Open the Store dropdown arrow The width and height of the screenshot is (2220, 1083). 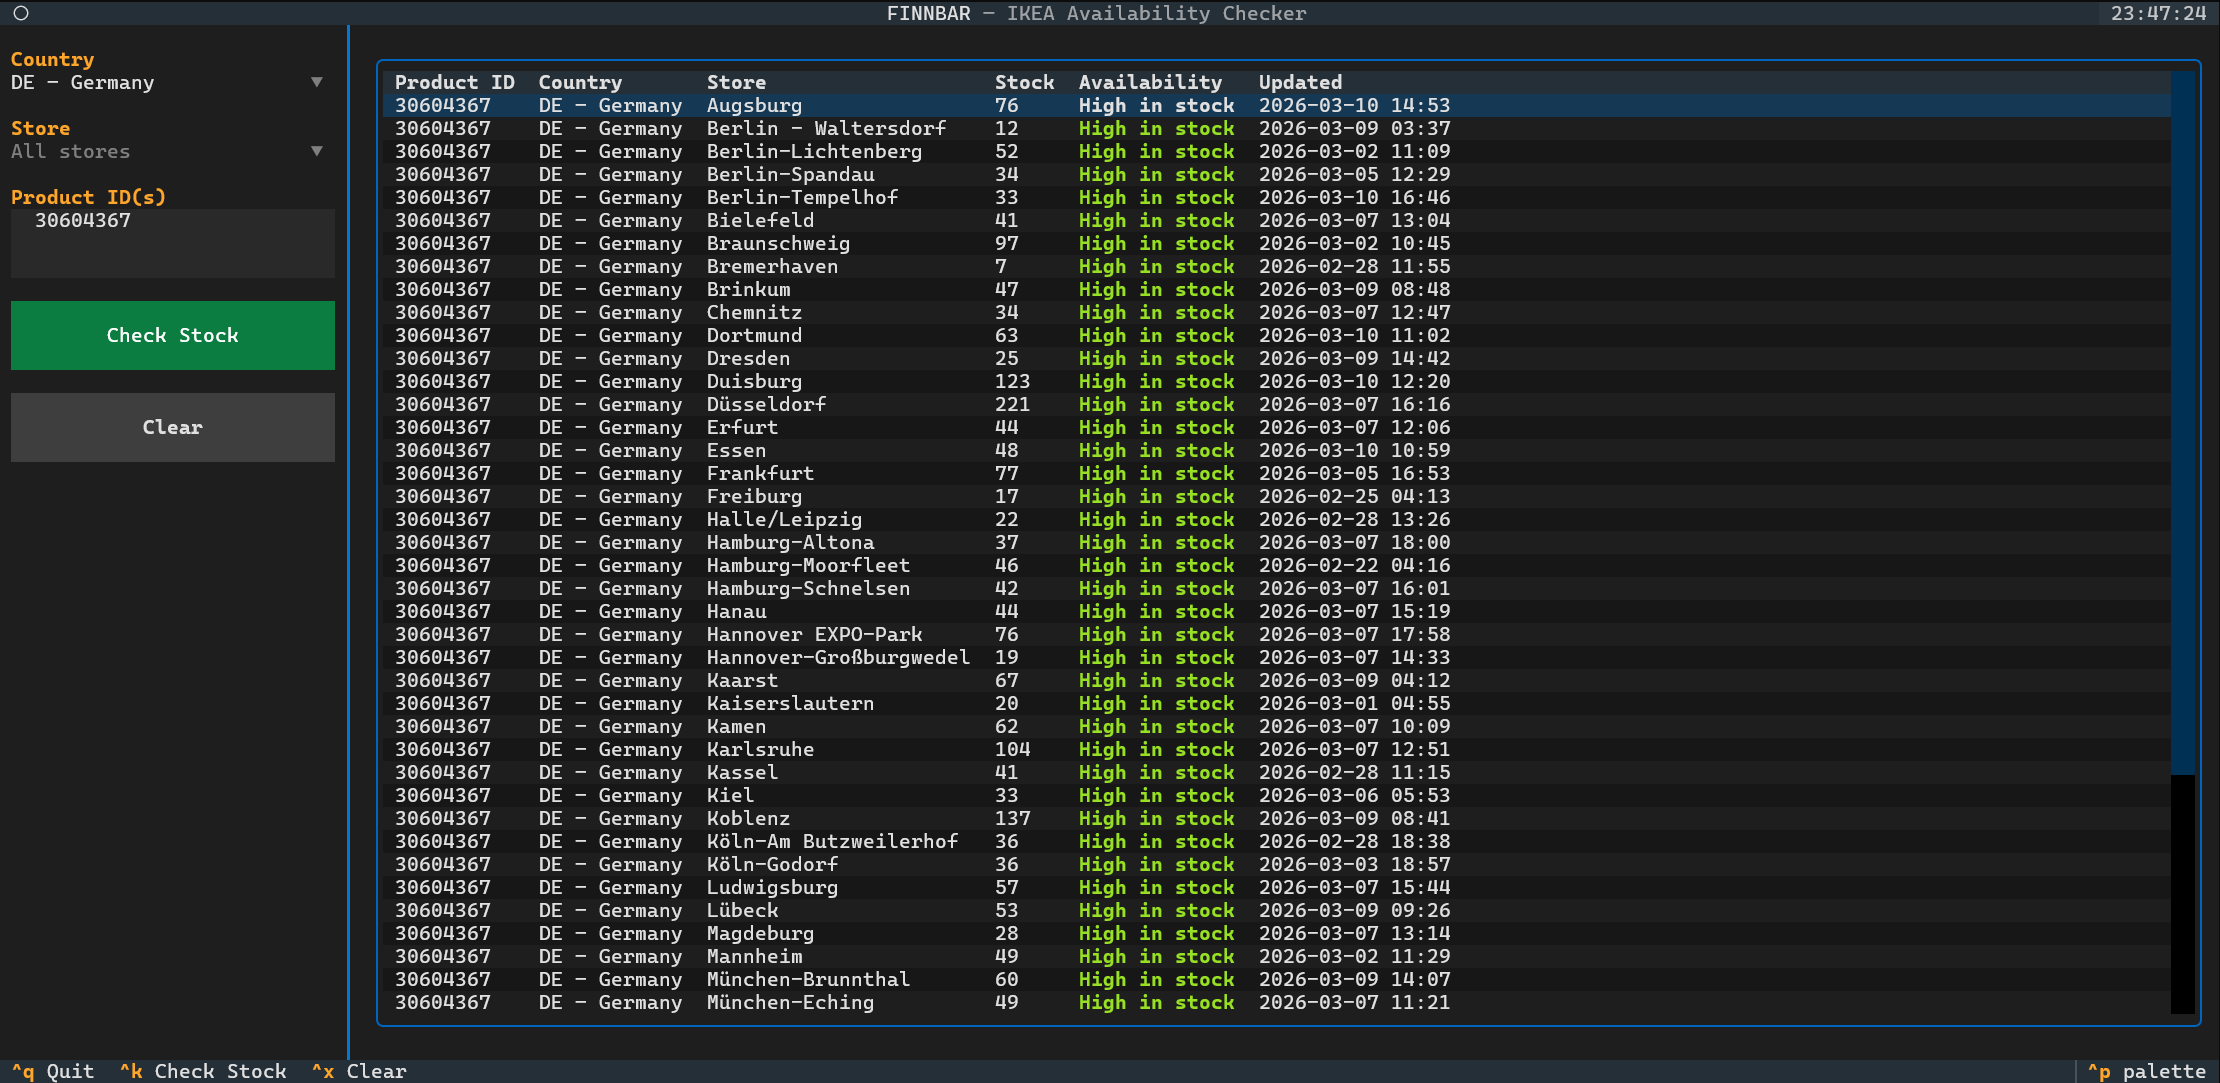pyautogui.click(x=317, y=151)
